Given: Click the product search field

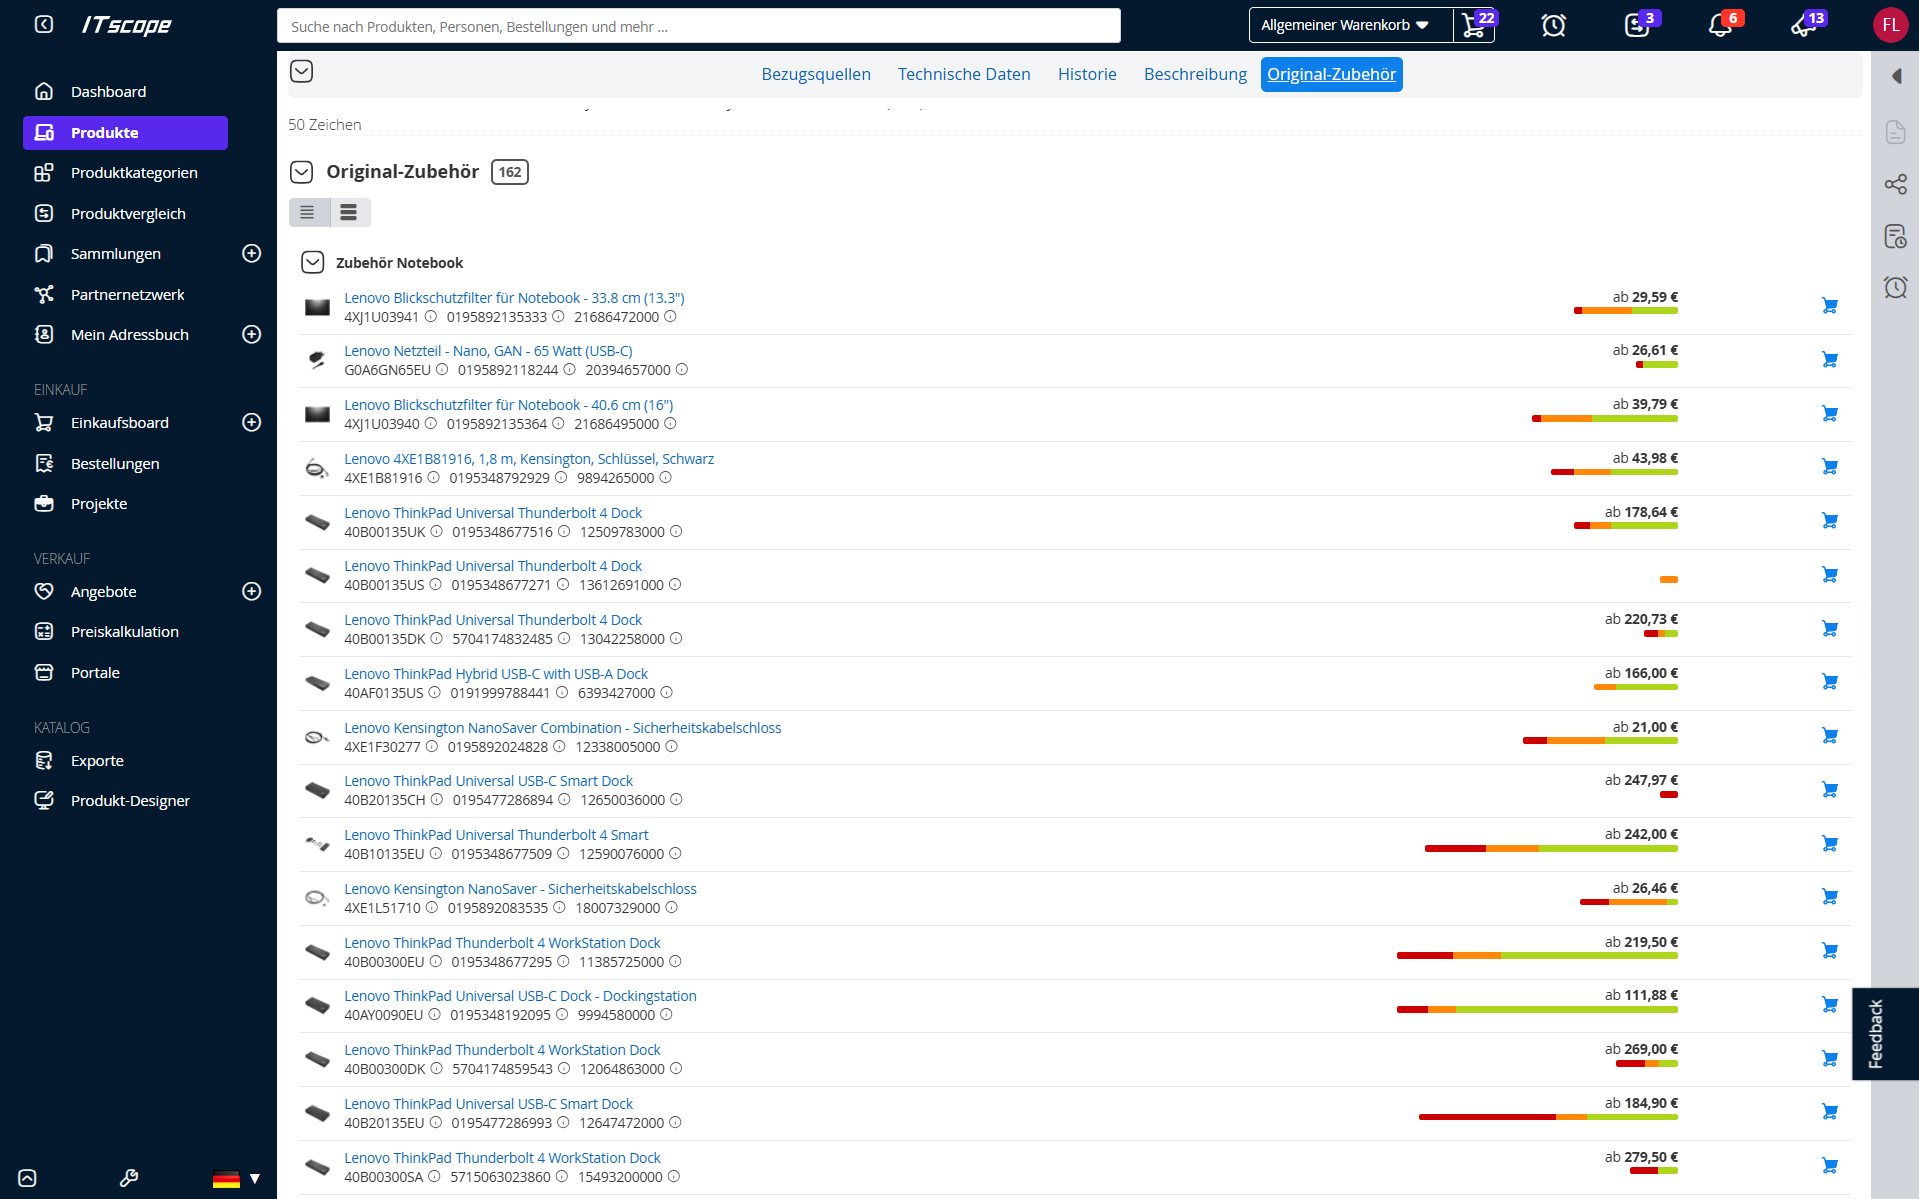Looking at the screenshot, I should [x=698, y=26].
